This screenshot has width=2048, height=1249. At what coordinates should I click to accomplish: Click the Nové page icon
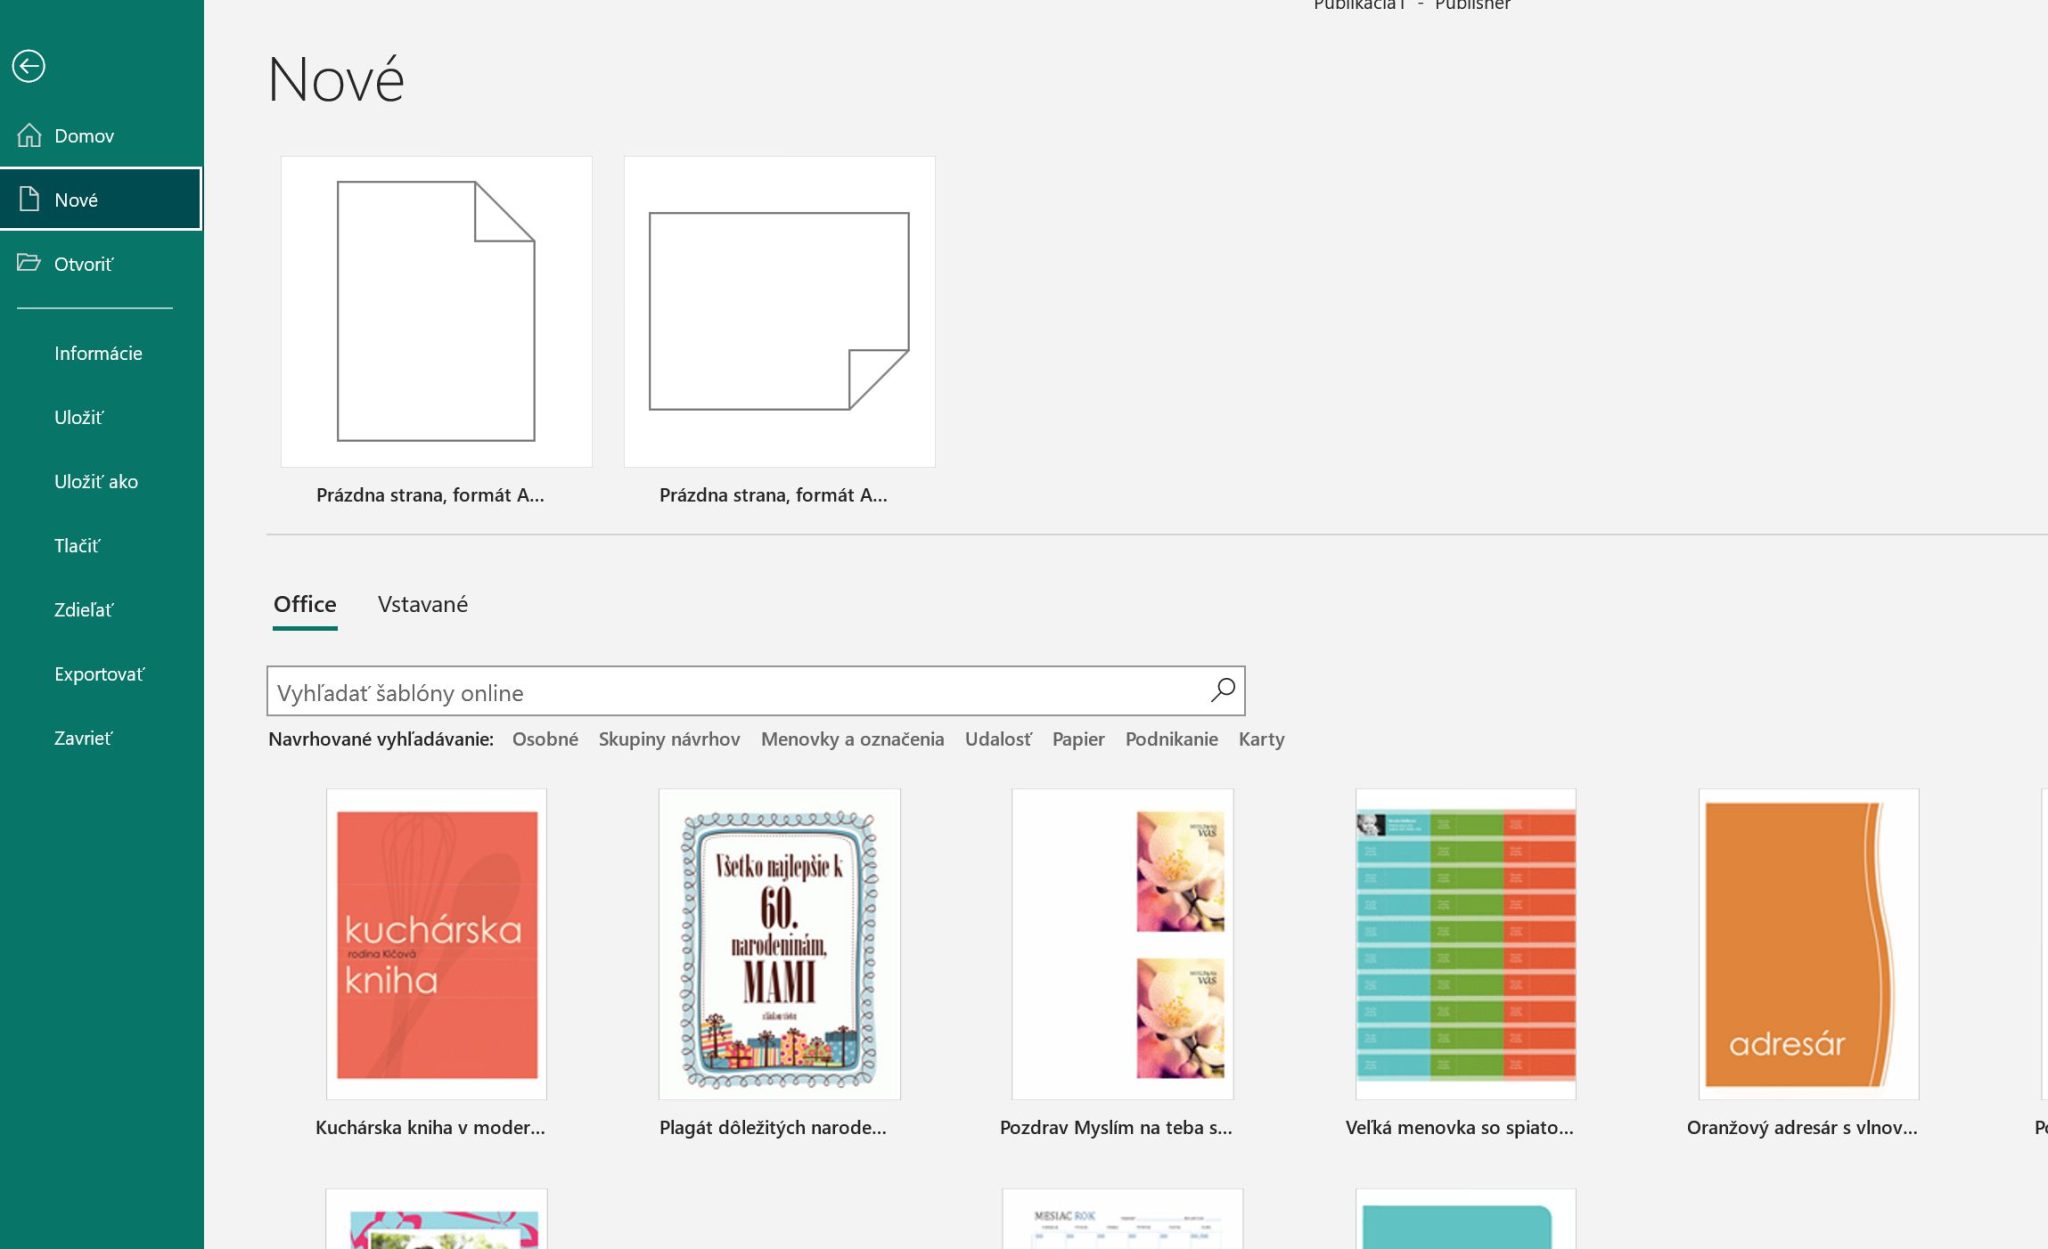click(x=29, y=199)
